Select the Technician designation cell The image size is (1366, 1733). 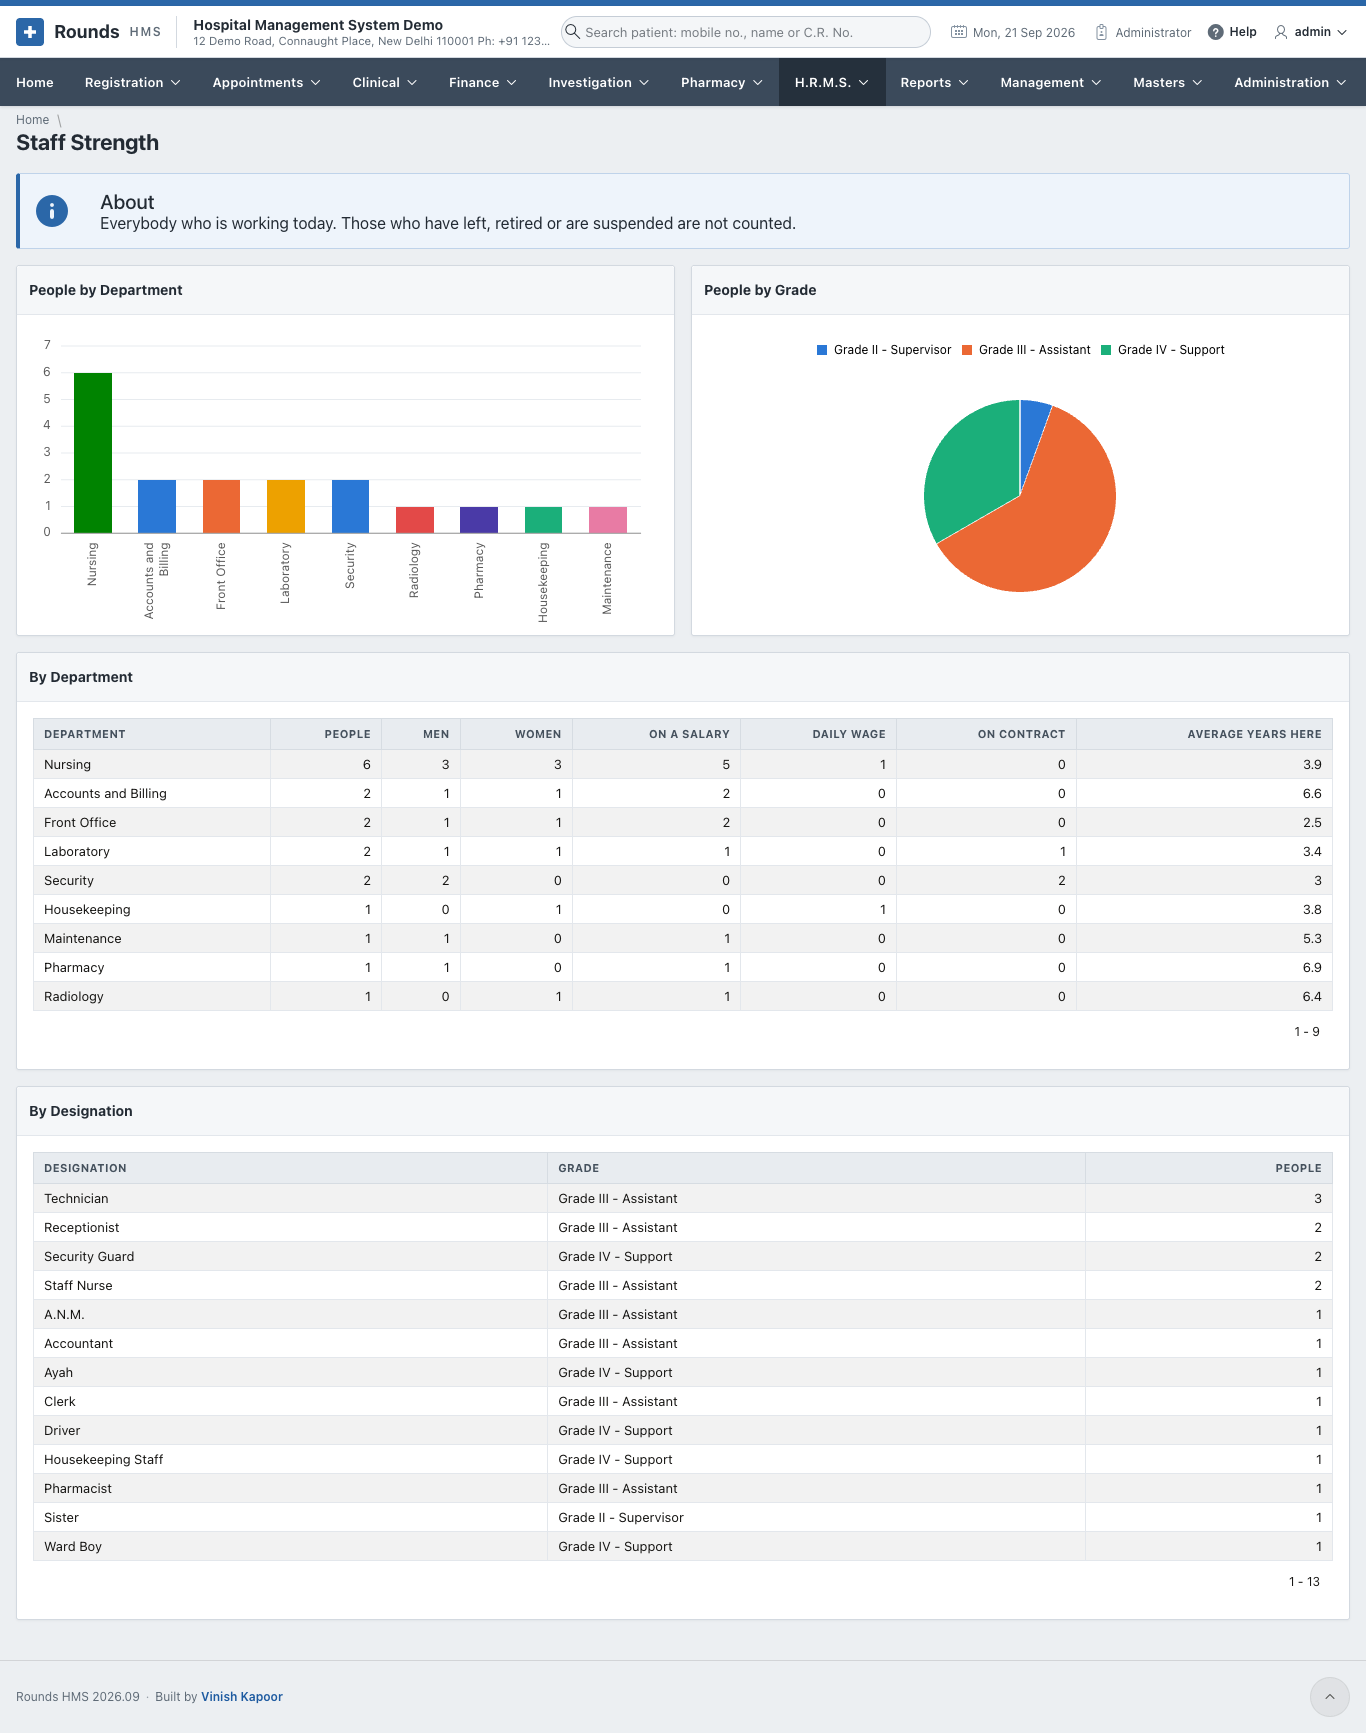click(x=290, y=1198)
